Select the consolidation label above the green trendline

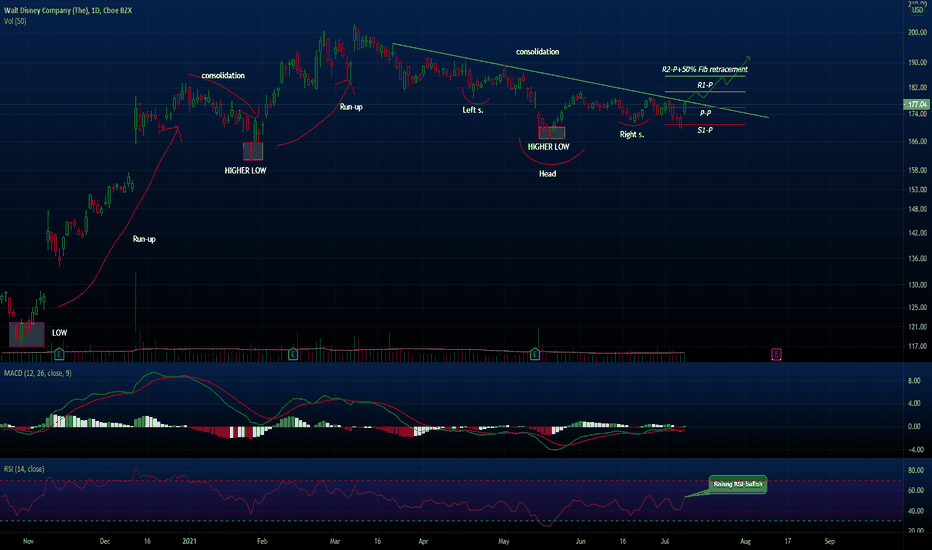click(537, 52)
